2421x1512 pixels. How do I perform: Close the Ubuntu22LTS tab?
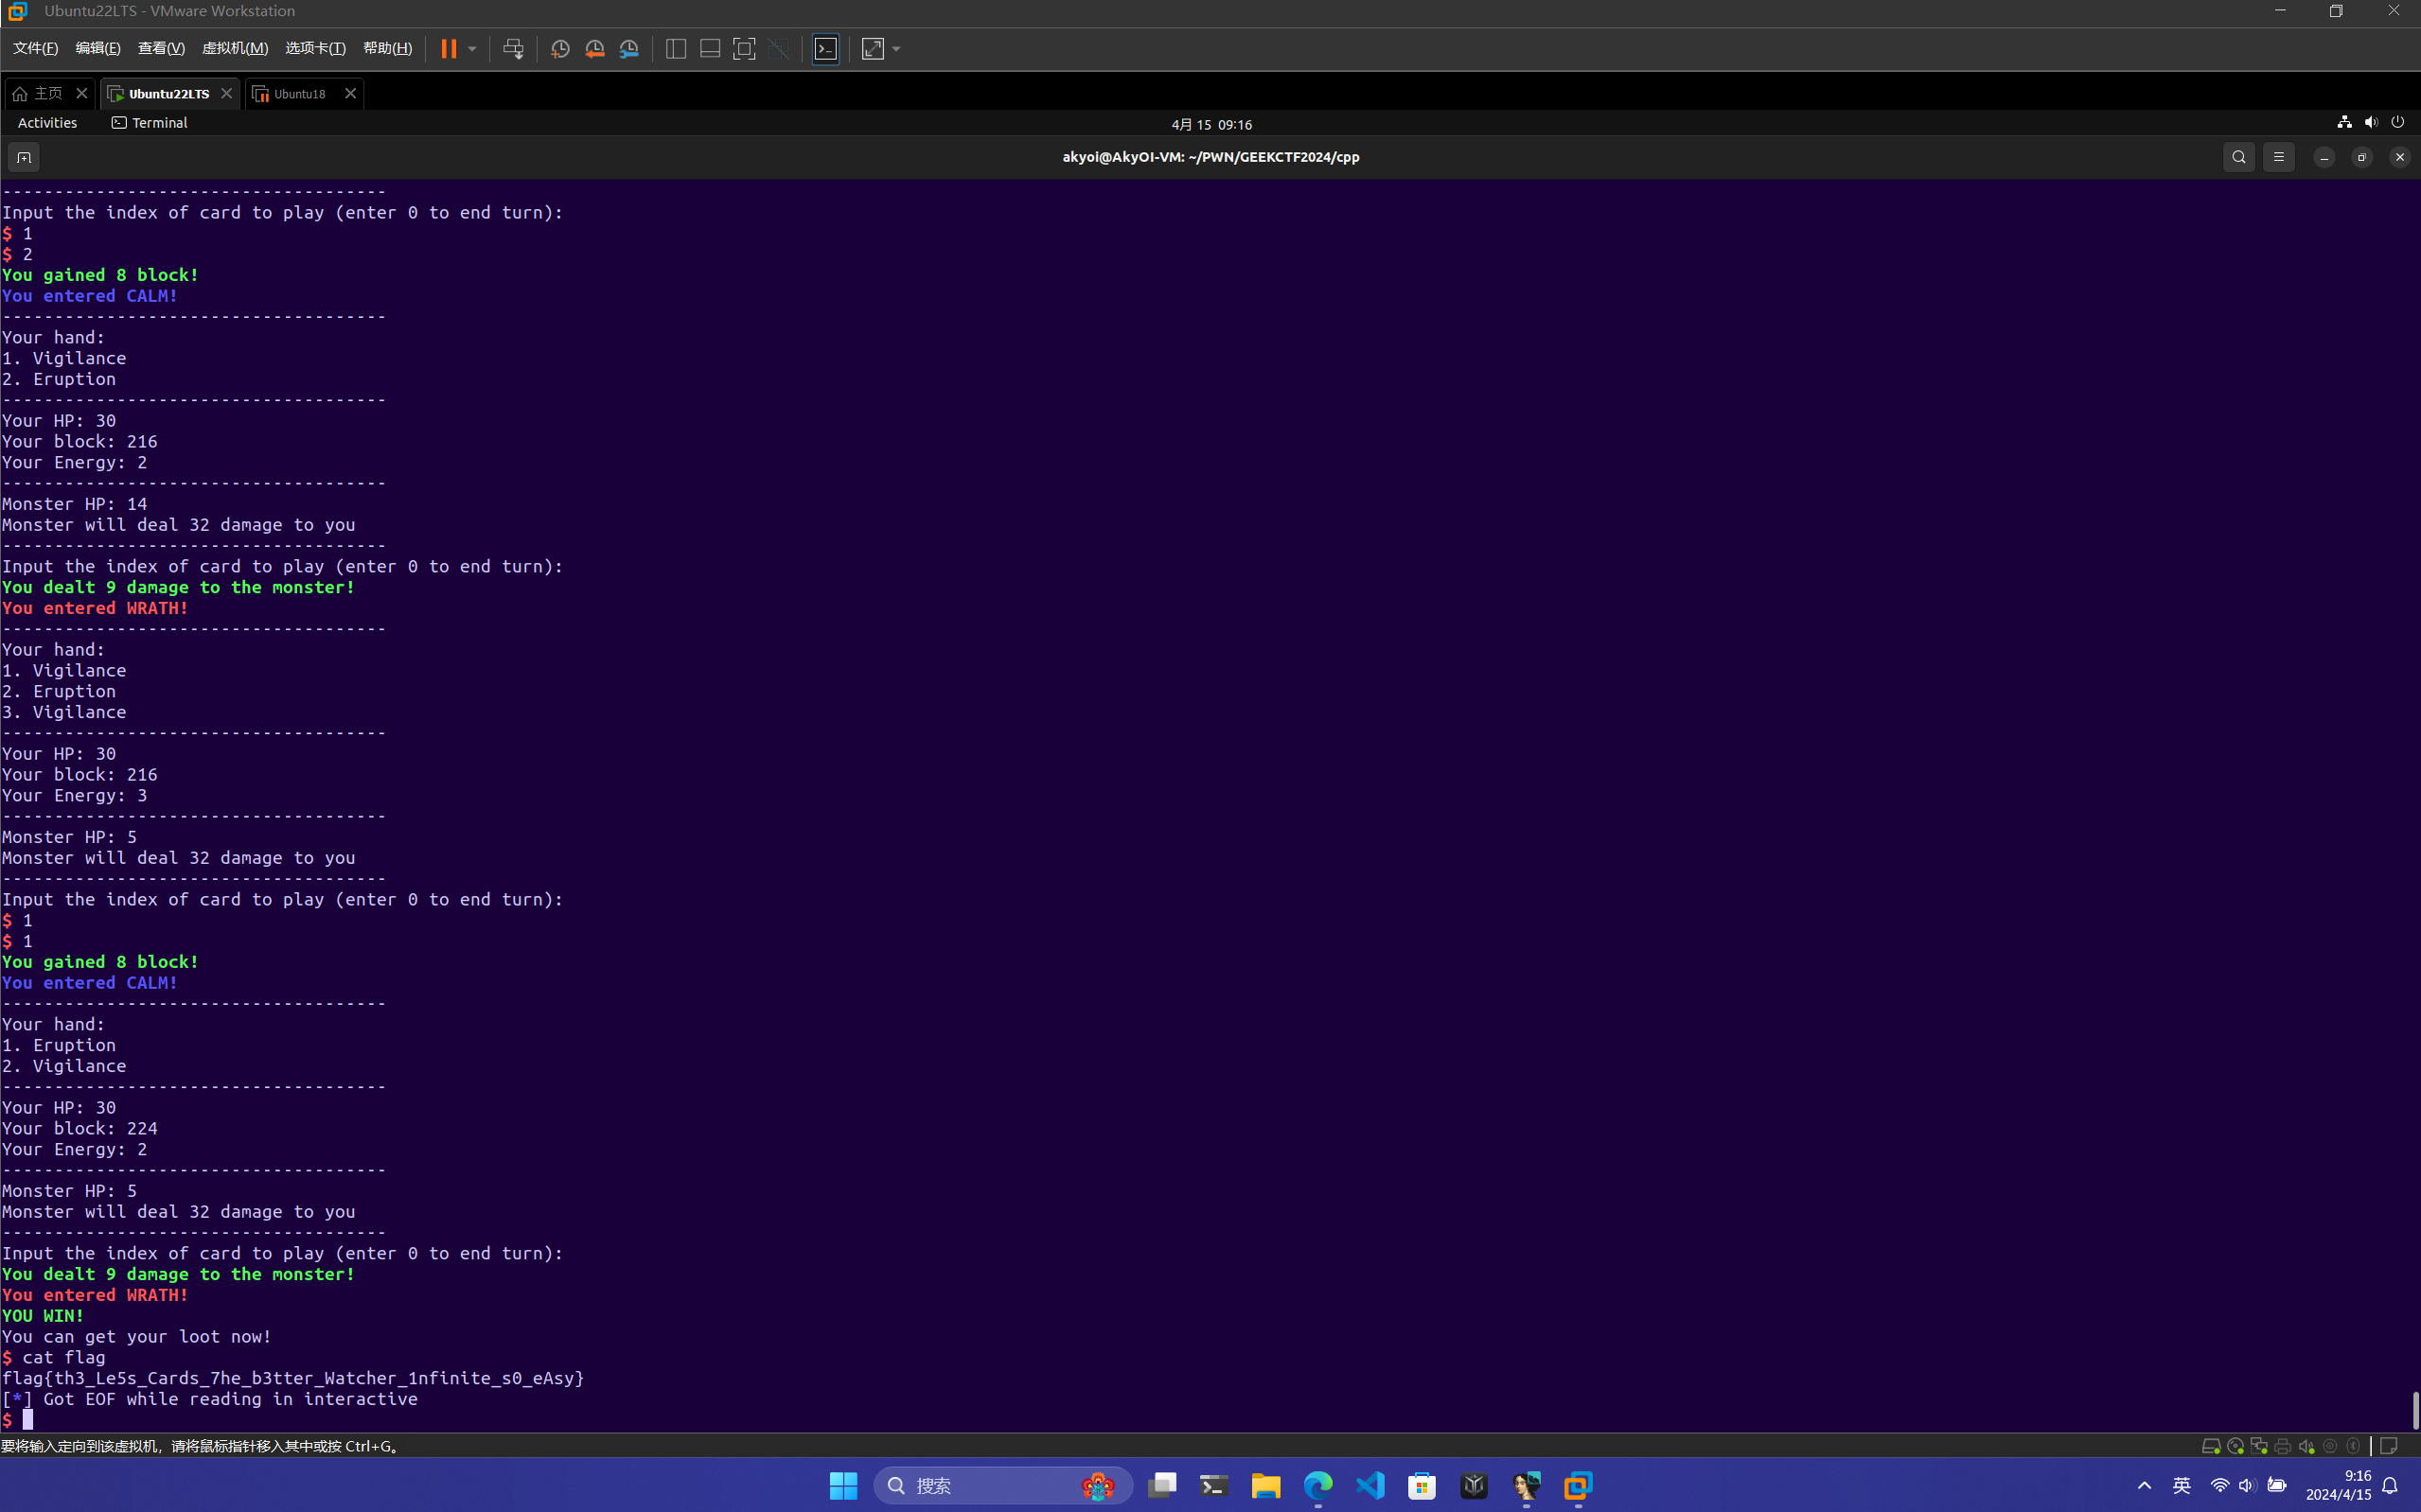click(226, 93)
